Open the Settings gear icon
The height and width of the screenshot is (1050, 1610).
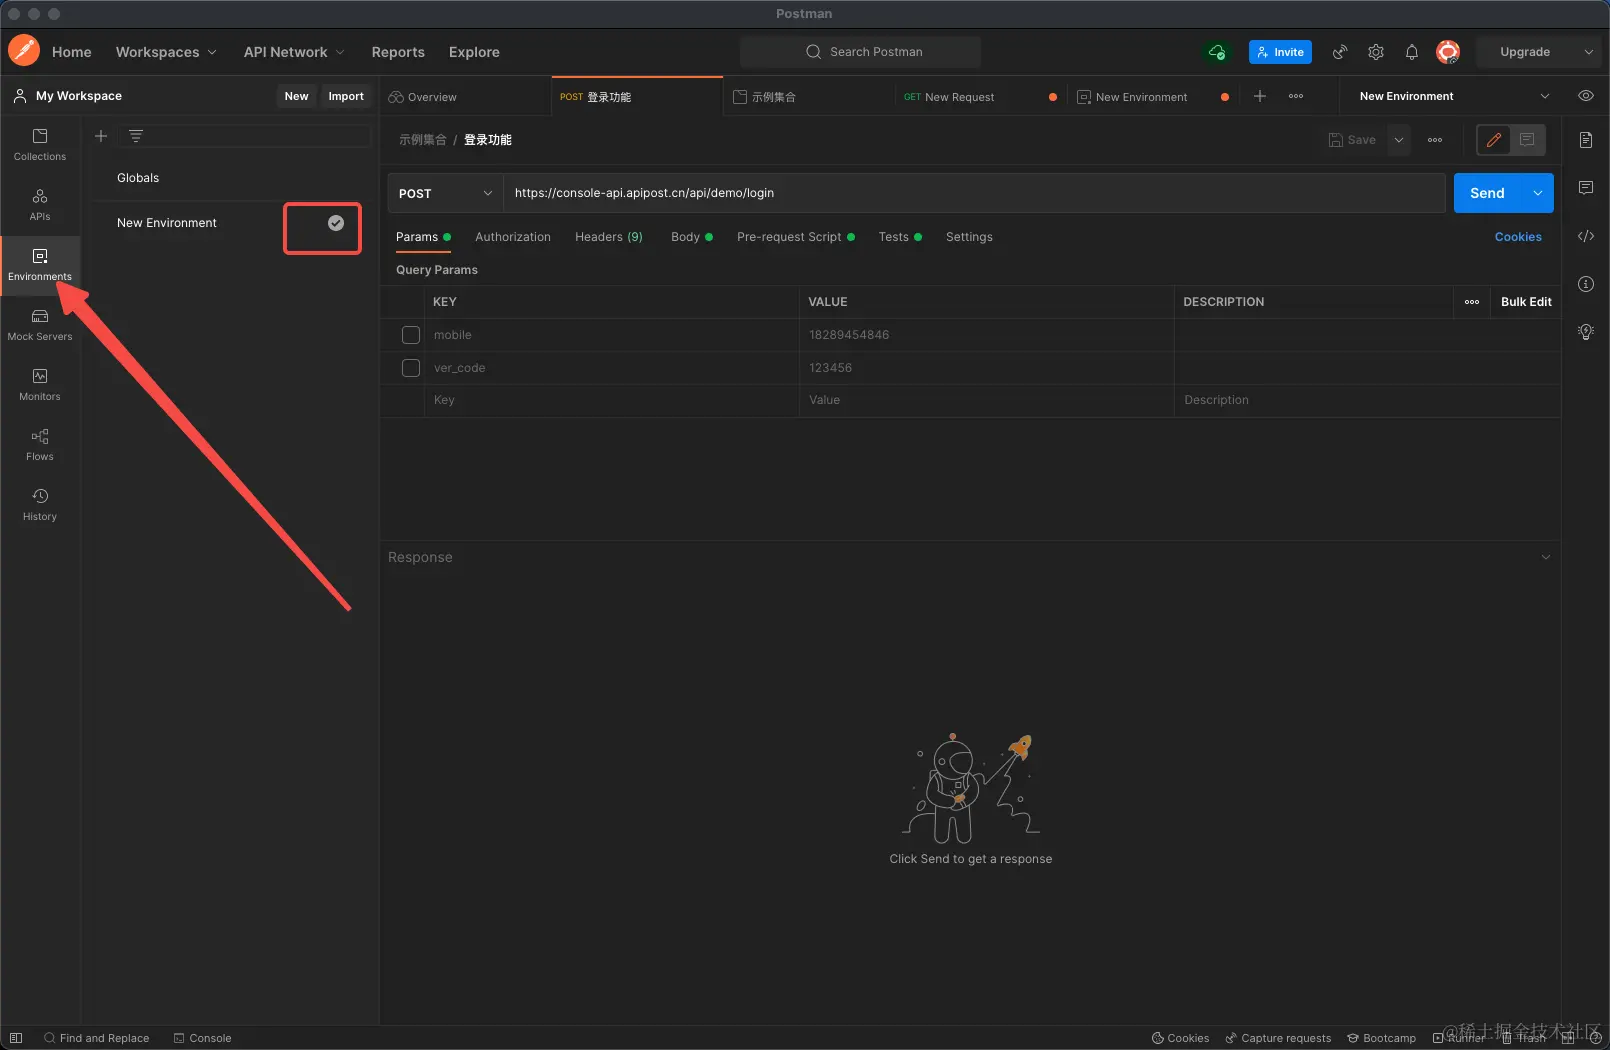[x=1376, y=52]
